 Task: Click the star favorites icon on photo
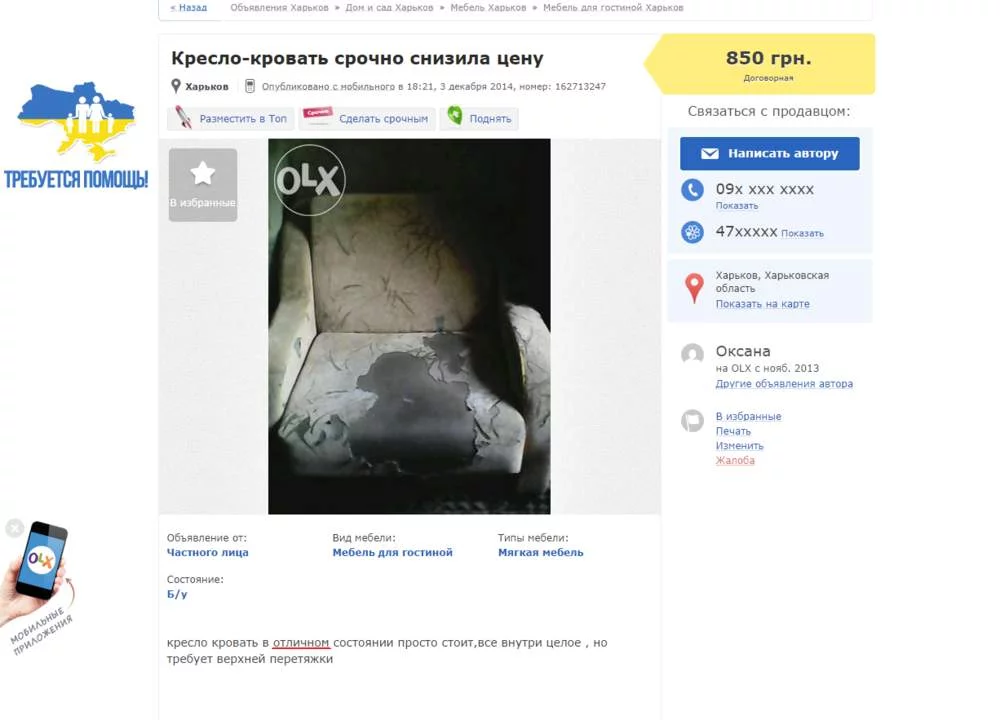pos(202,173)
